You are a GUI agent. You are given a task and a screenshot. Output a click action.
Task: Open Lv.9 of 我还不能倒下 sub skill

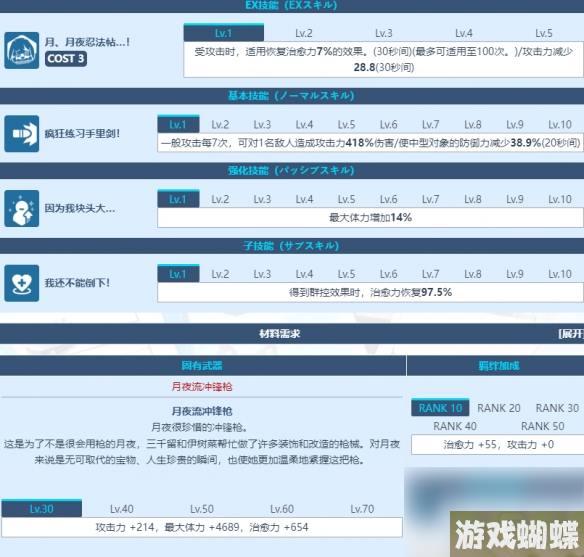click(x=515, y=274)
